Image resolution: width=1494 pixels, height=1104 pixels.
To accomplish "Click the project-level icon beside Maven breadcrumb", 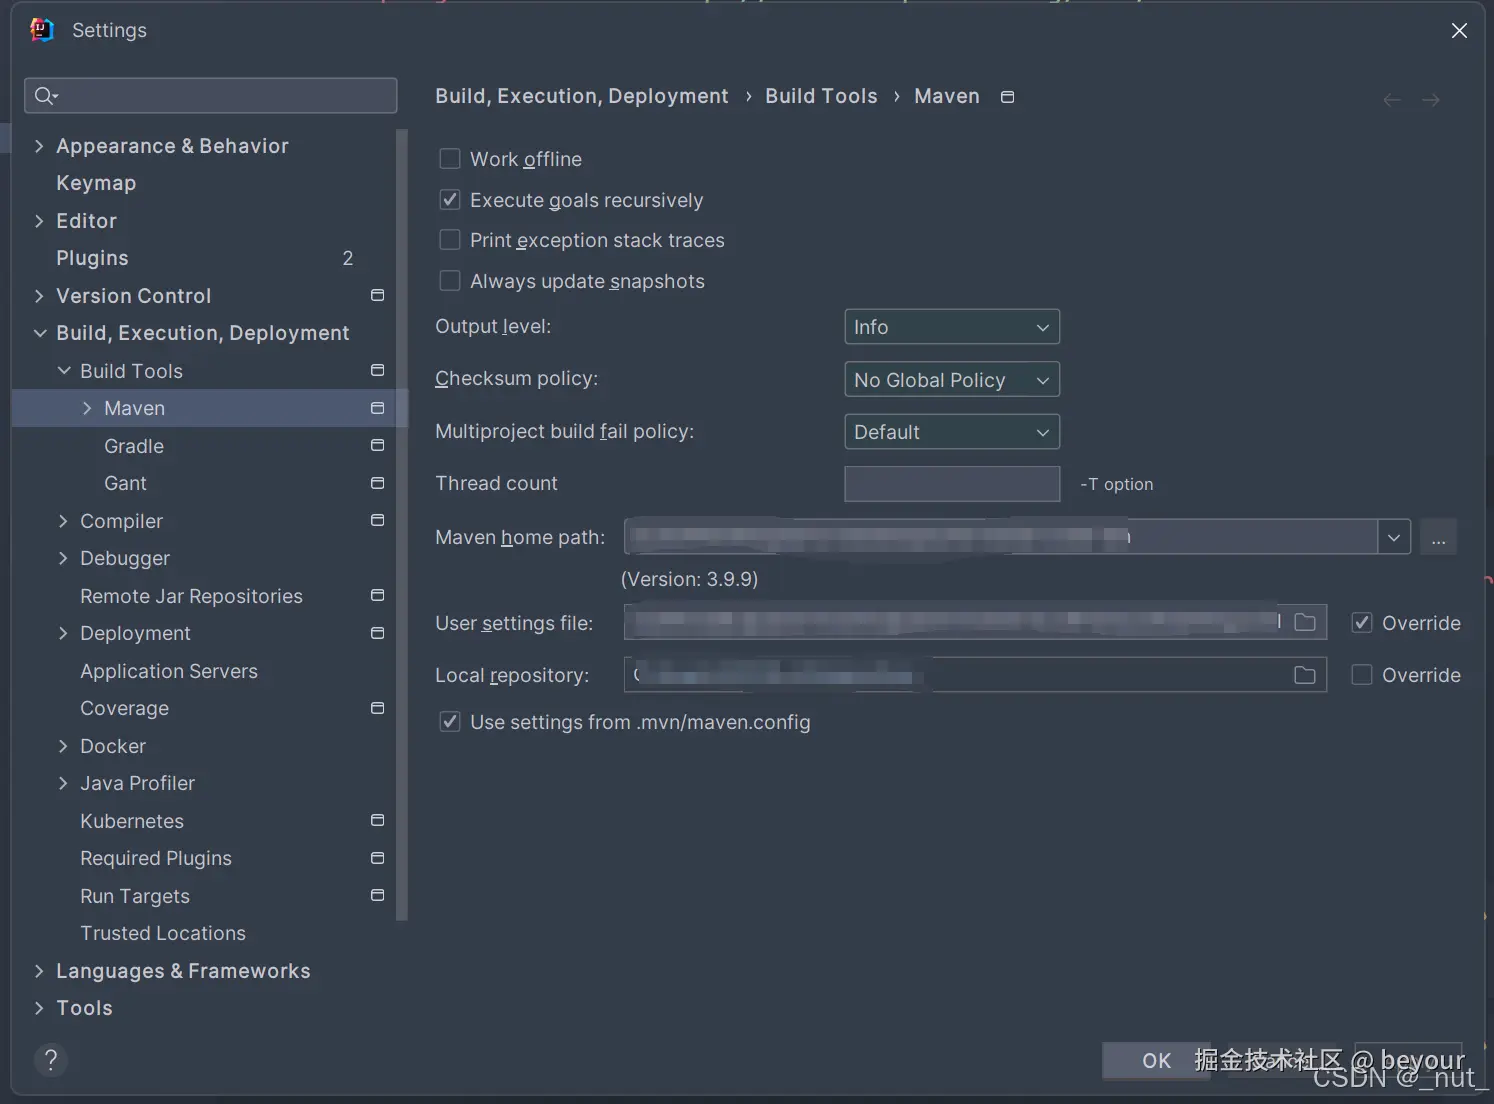I will pos(1008,97).
